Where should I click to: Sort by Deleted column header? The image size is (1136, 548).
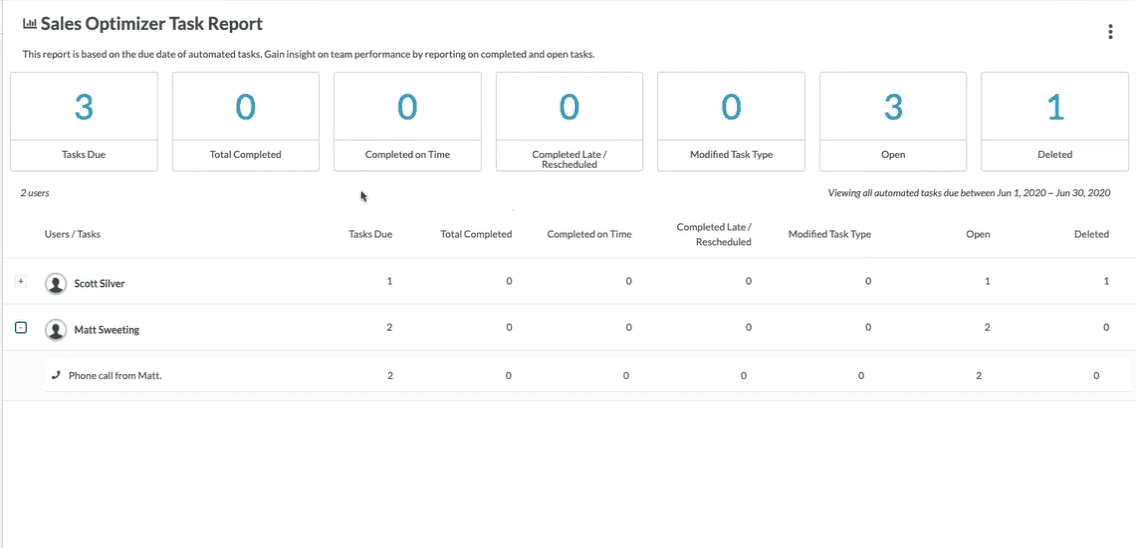point(1091,235)
